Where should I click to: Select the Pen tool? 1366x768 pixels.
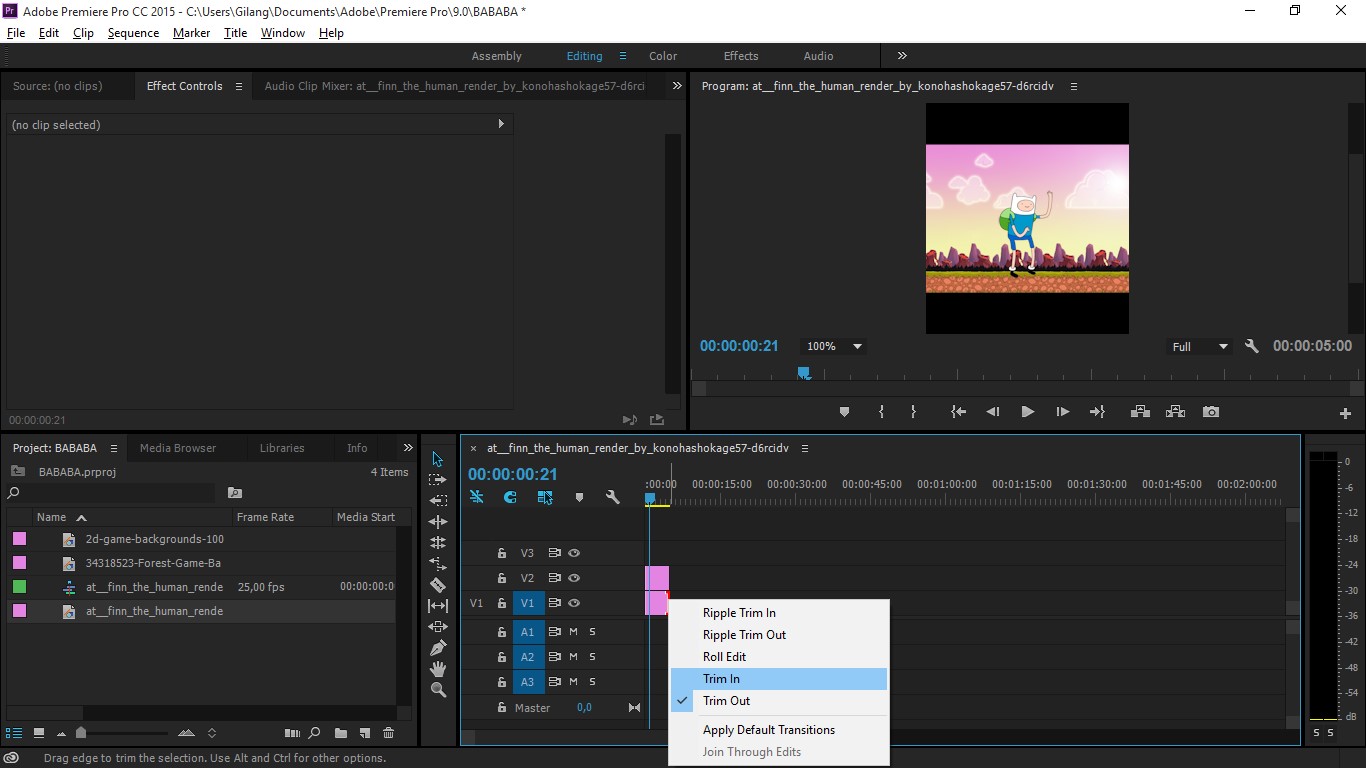[437, 648]
